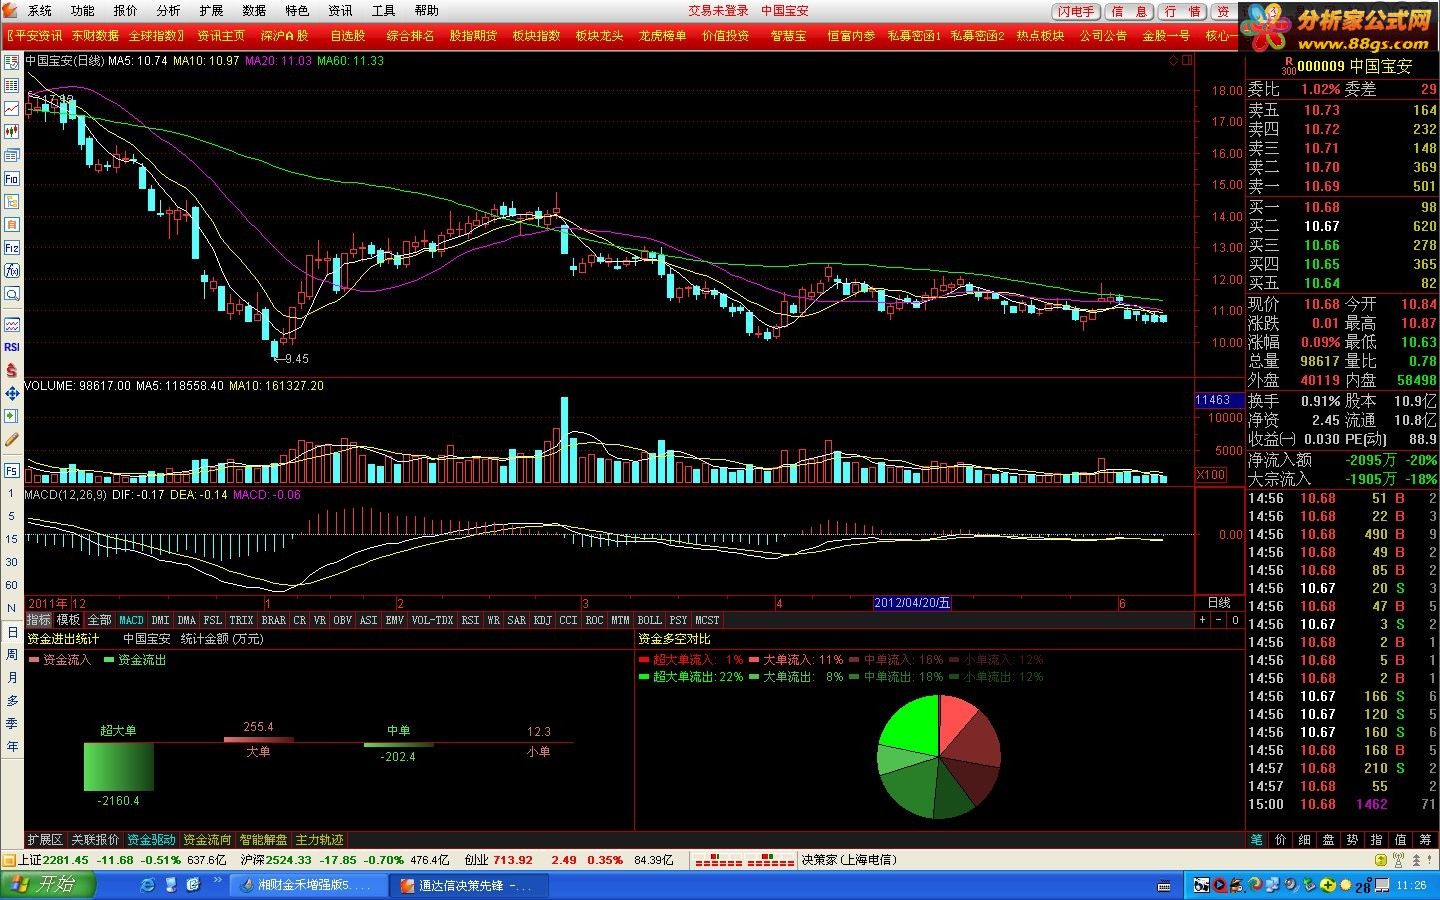The image size is (1440, 900).
Task: Select the 15 minute period option
Action: [12, 539]
